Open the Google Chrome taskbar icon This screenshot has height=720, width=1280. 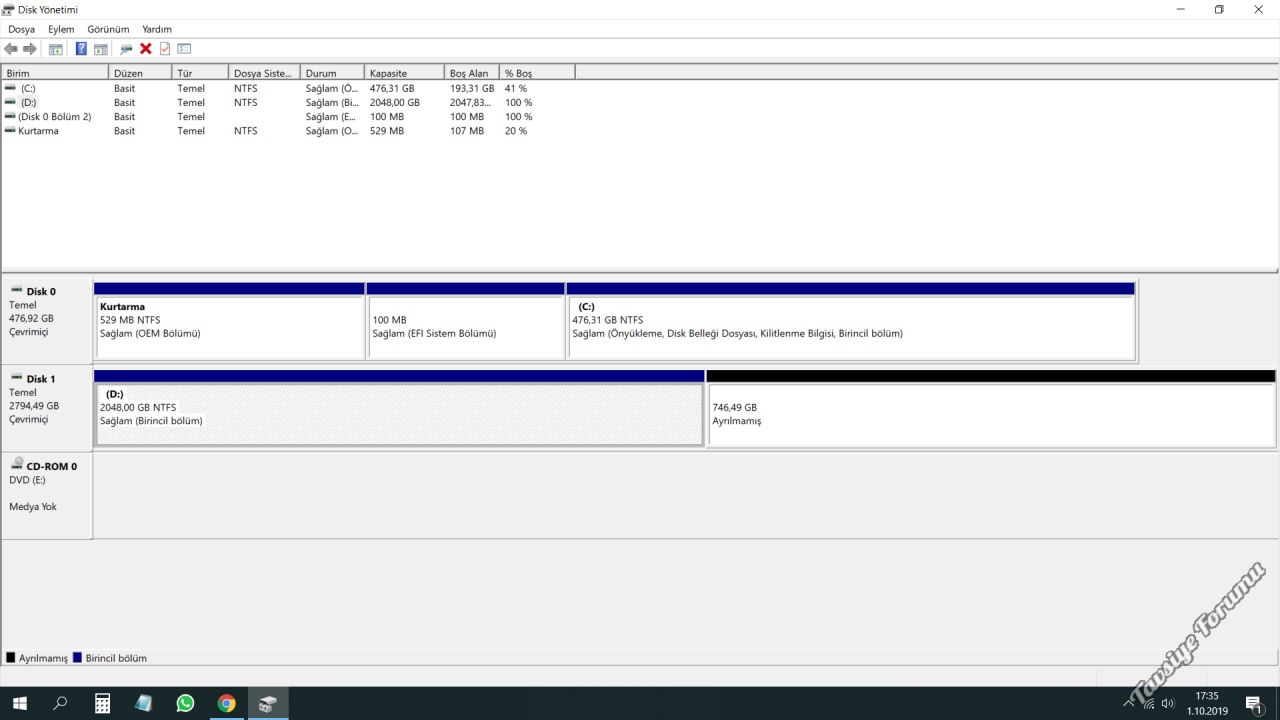click(227, 703)
